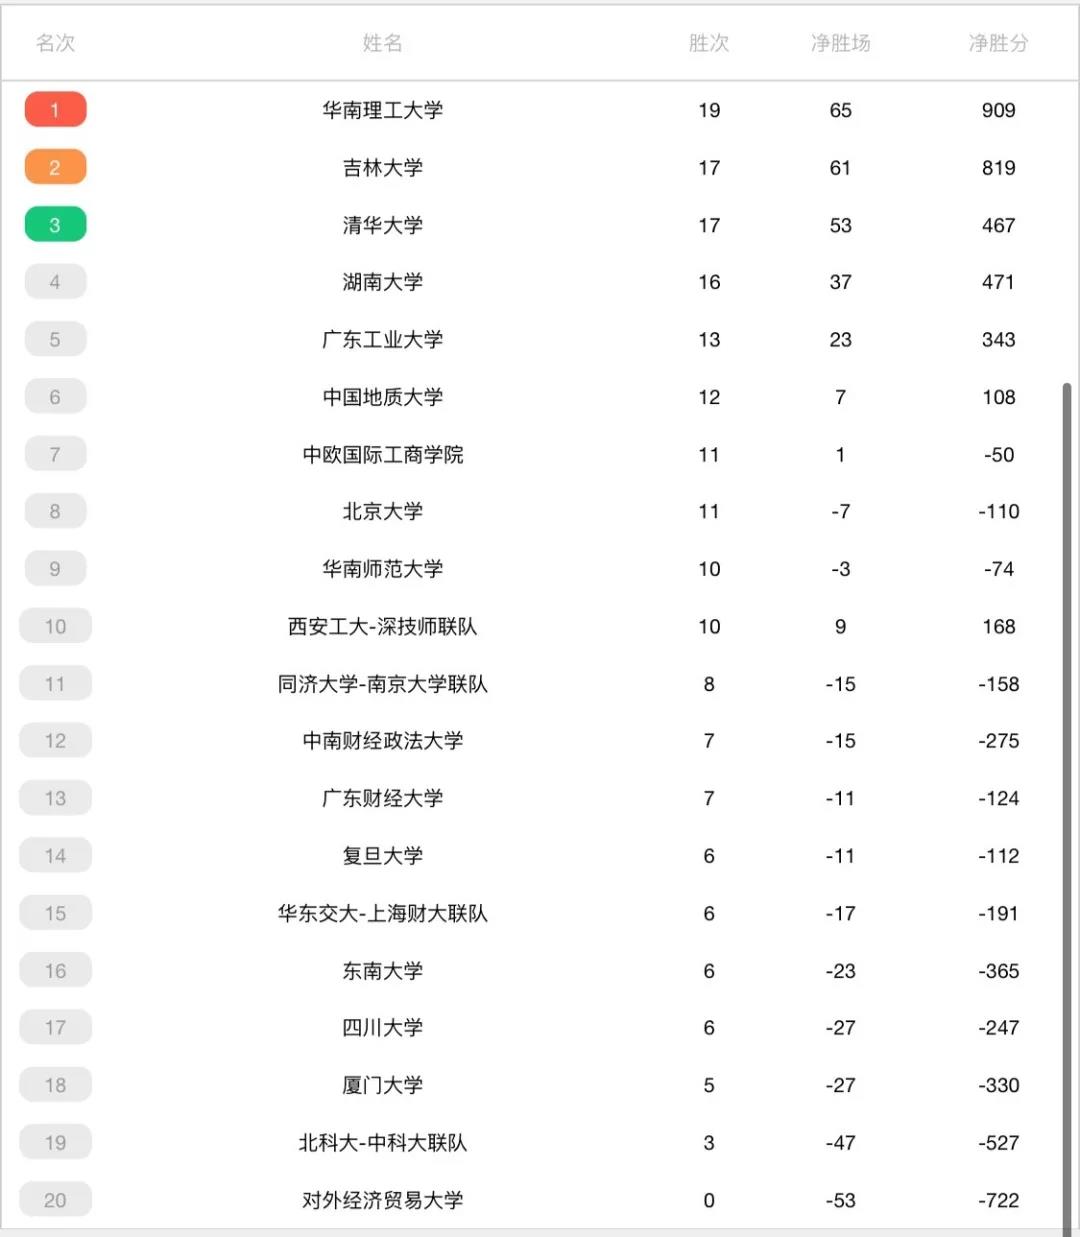Click the red rank 1 badge
Screen dimensions: 1080x1237
tap(55, 110)
